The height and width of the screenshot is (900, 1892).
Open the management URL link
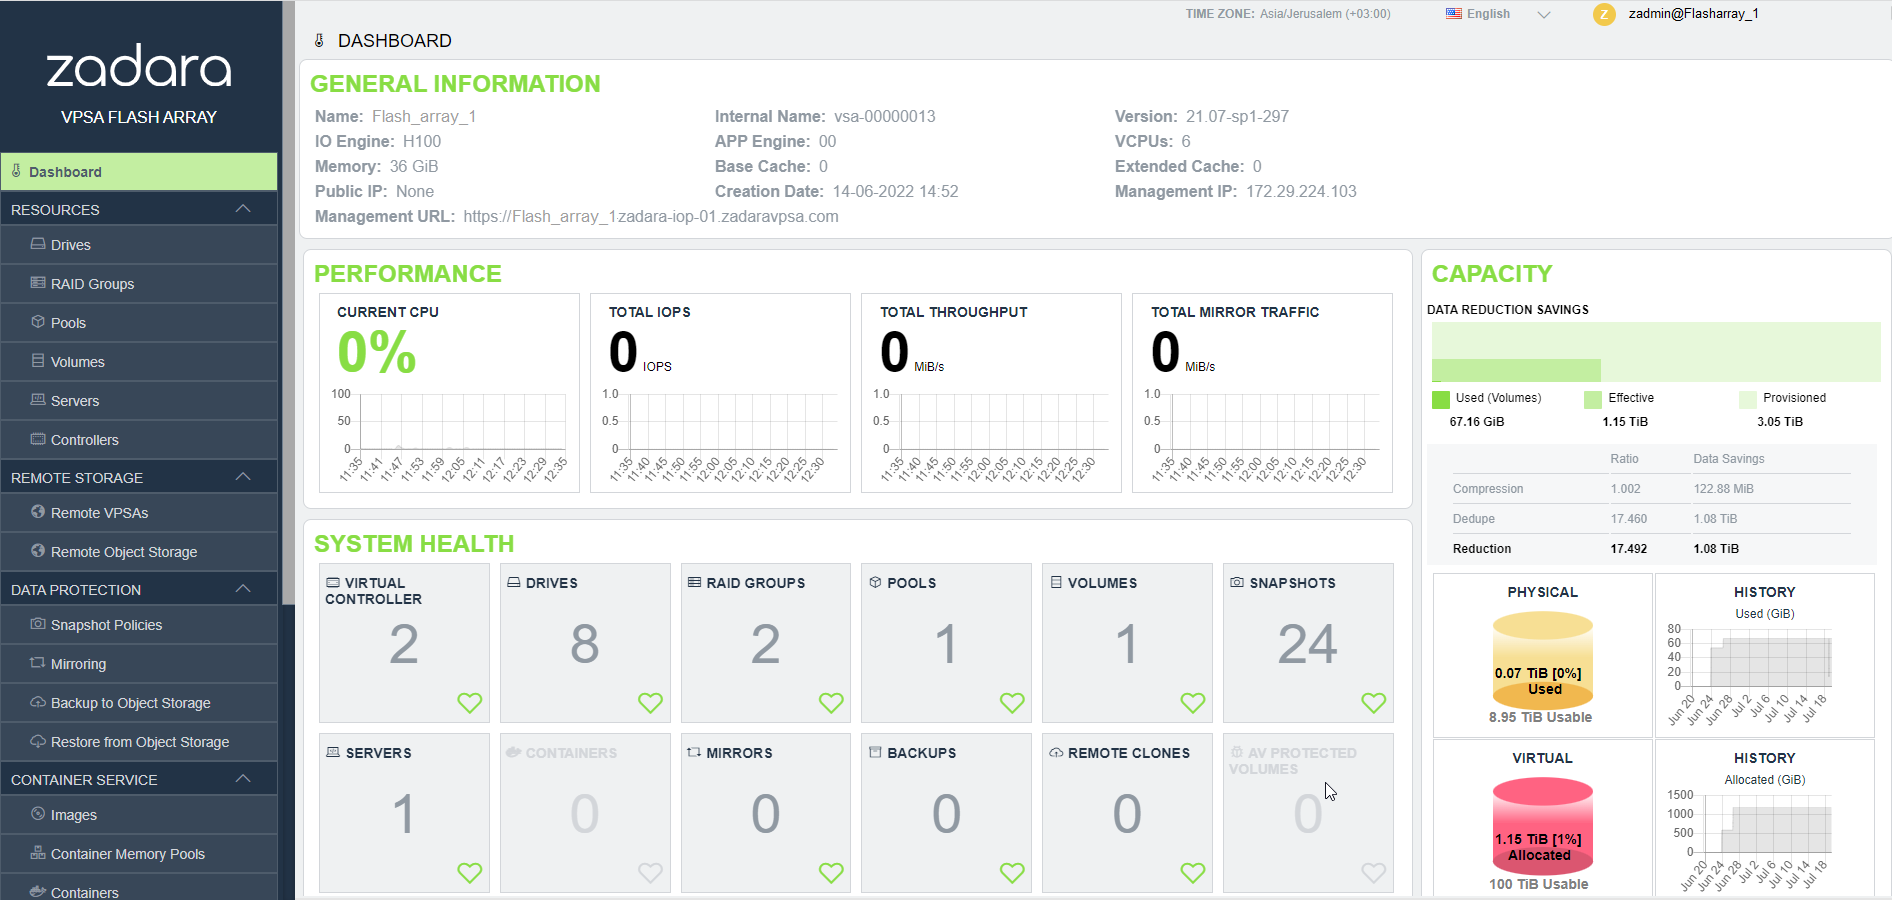pyautogui.click(x=651, y=217)
